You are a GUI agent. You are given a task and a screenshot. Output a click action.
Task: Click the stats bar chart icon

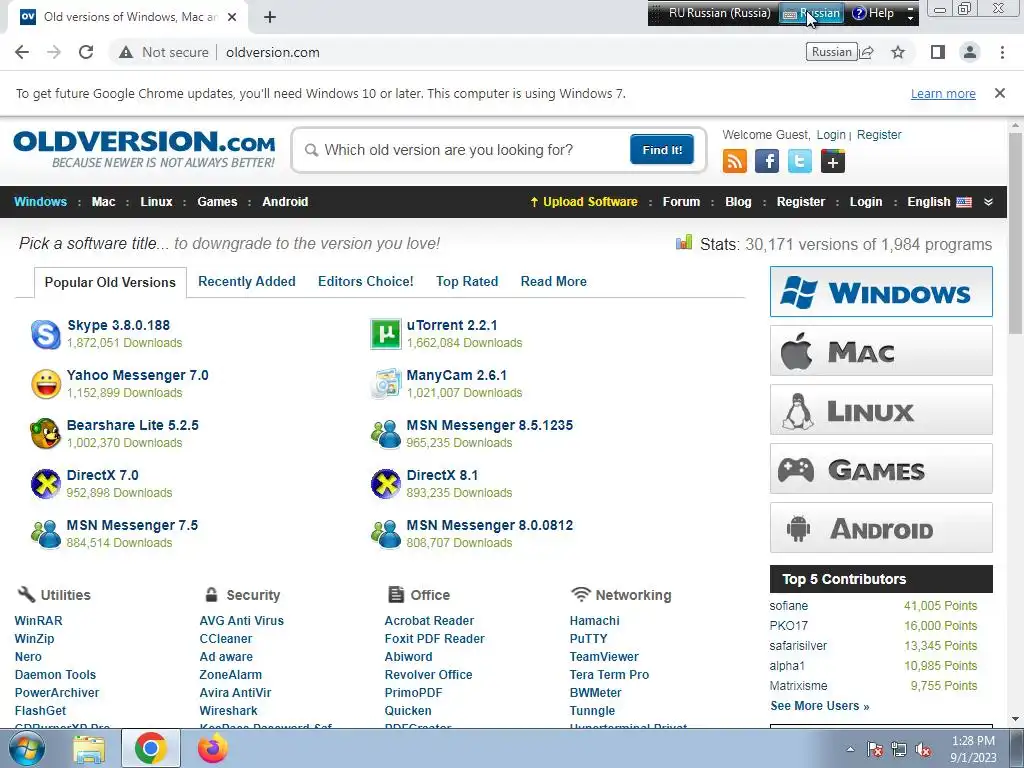click(x=684, y=243)
